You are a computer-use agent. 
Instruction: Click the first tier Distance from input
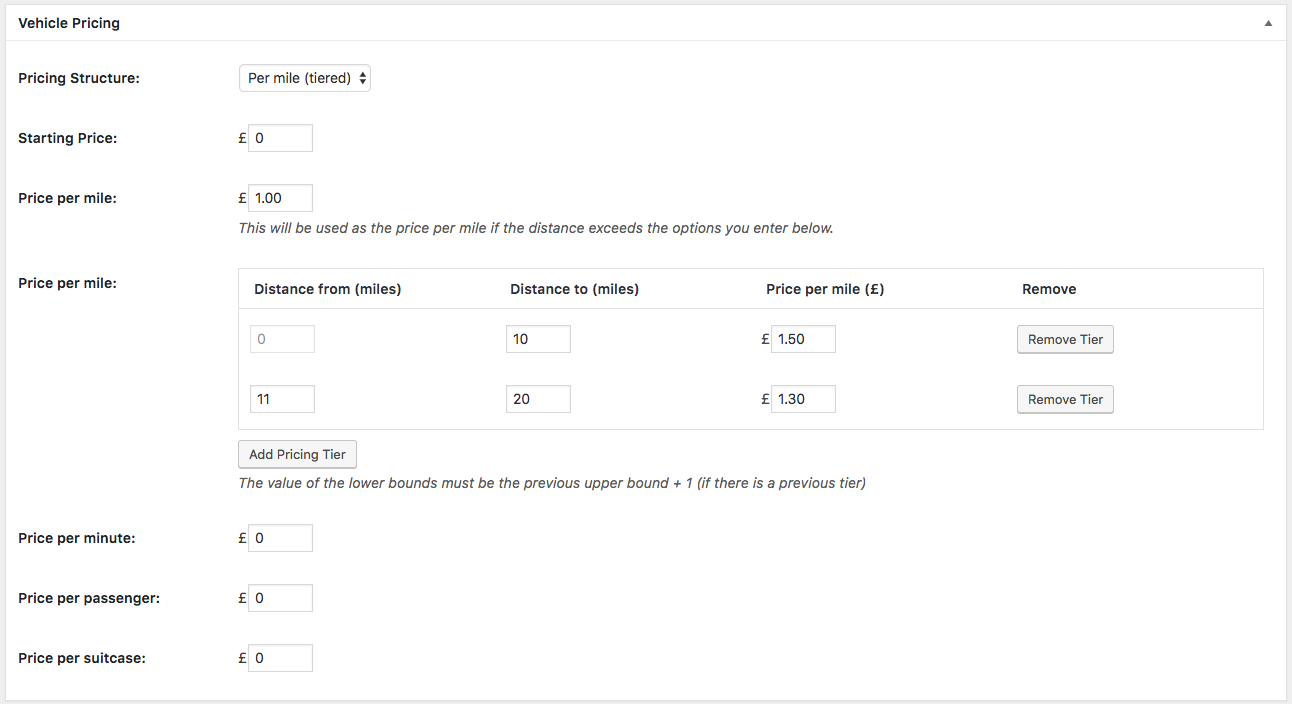click(282, 339)
